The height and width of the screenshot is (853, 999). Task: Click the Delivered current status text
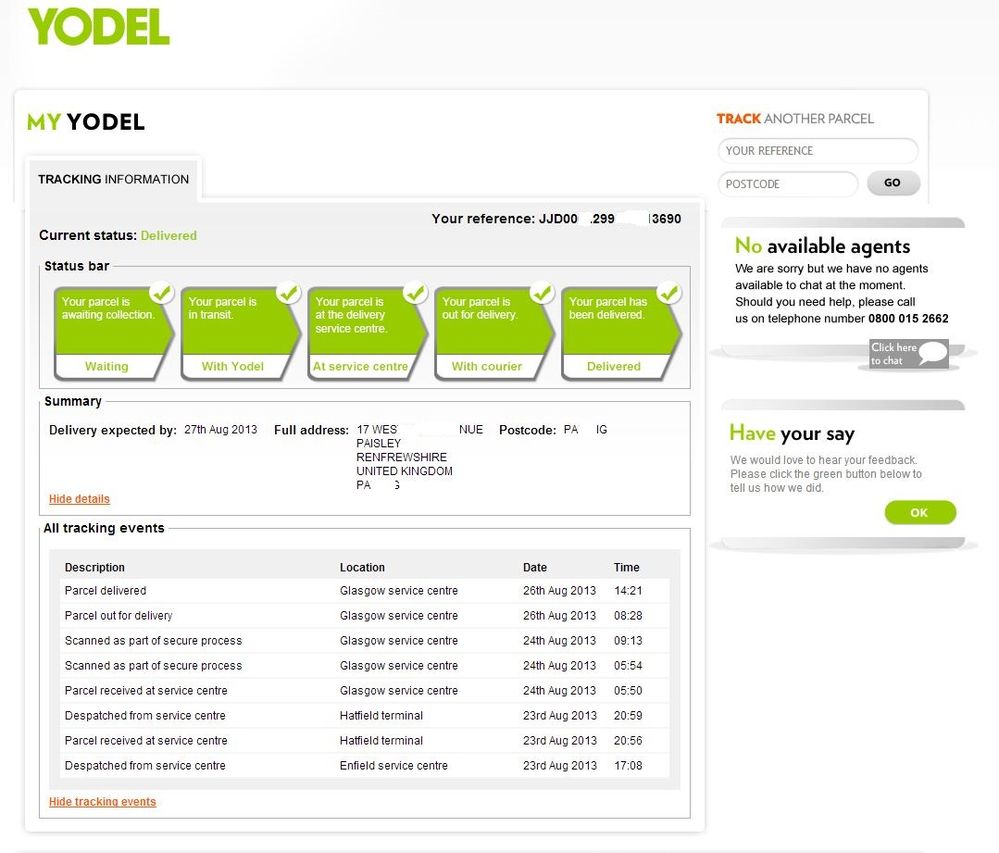[x=168, y=235]
